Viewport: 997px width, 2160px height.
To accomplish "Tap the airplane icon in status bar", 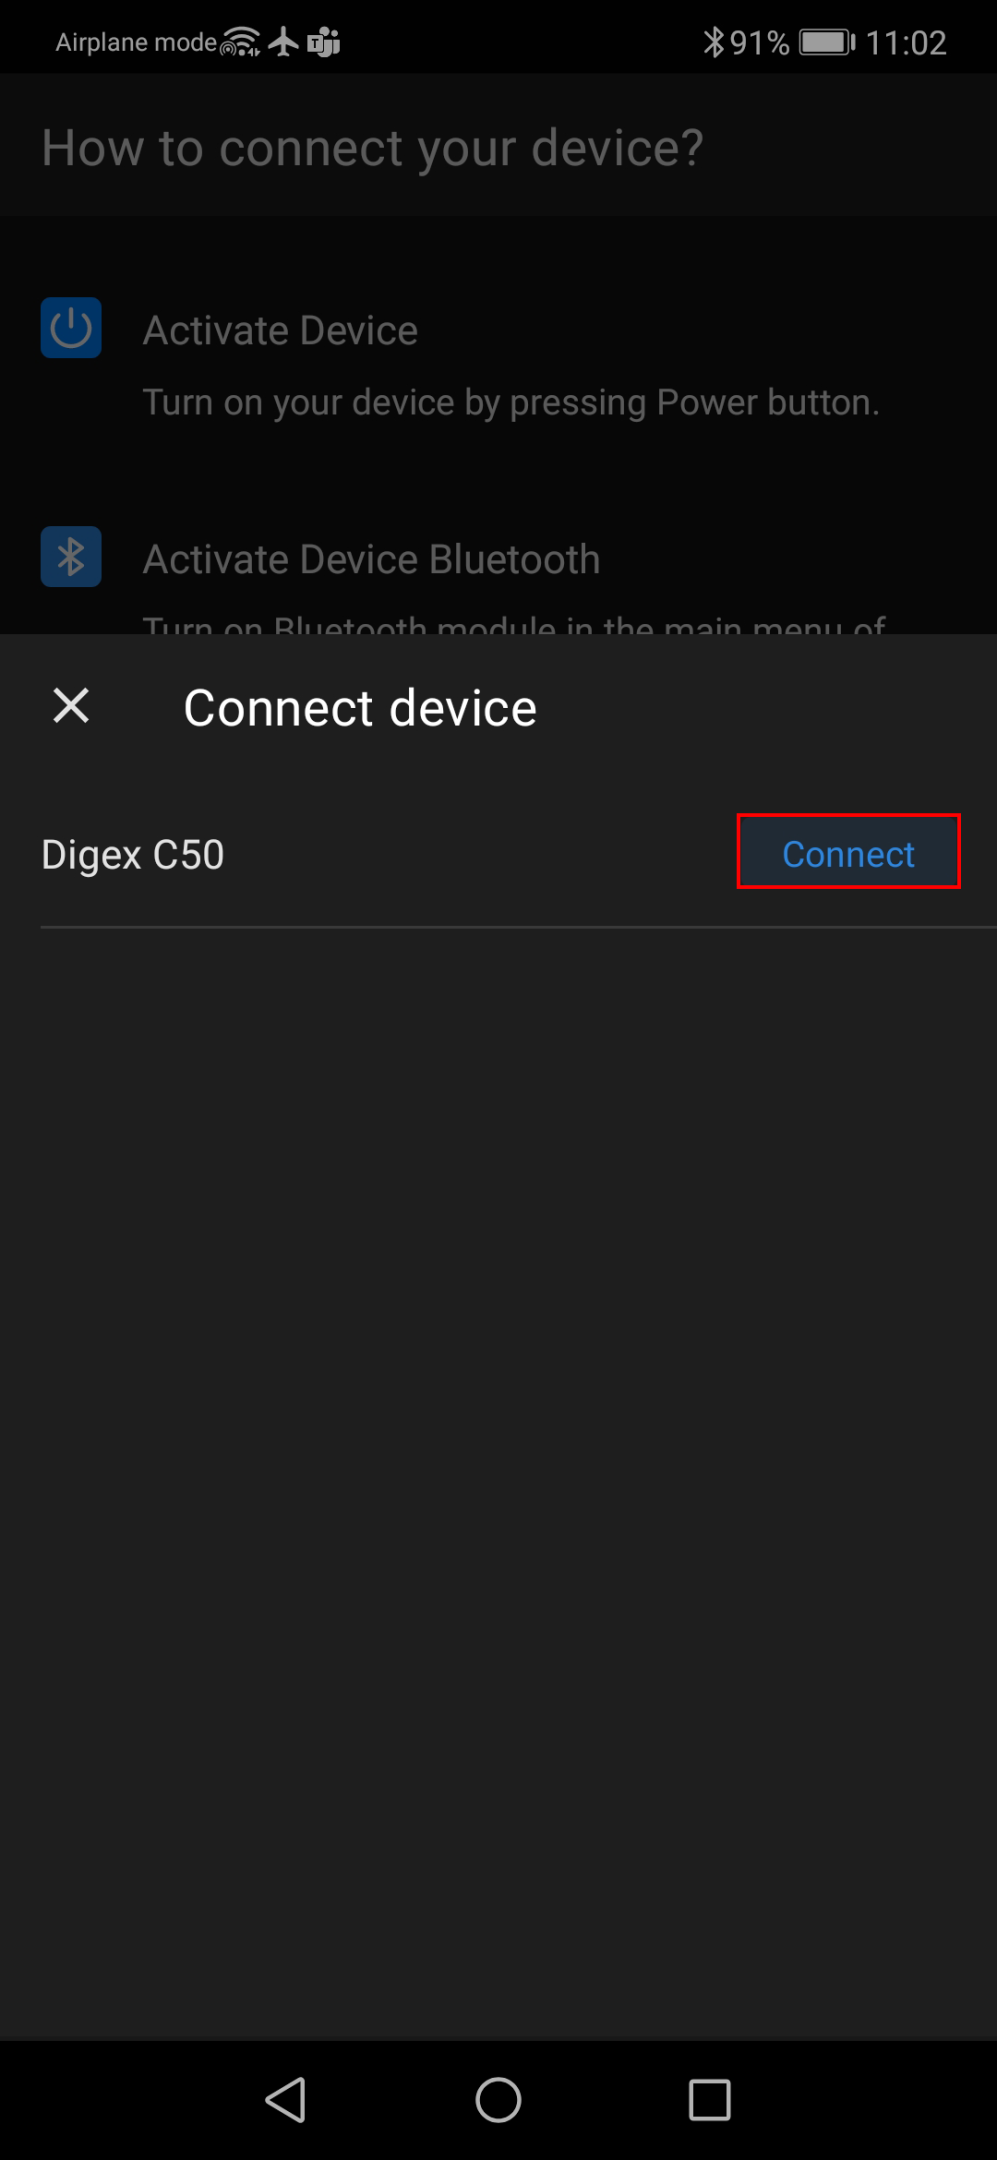I will pos(284,42).
